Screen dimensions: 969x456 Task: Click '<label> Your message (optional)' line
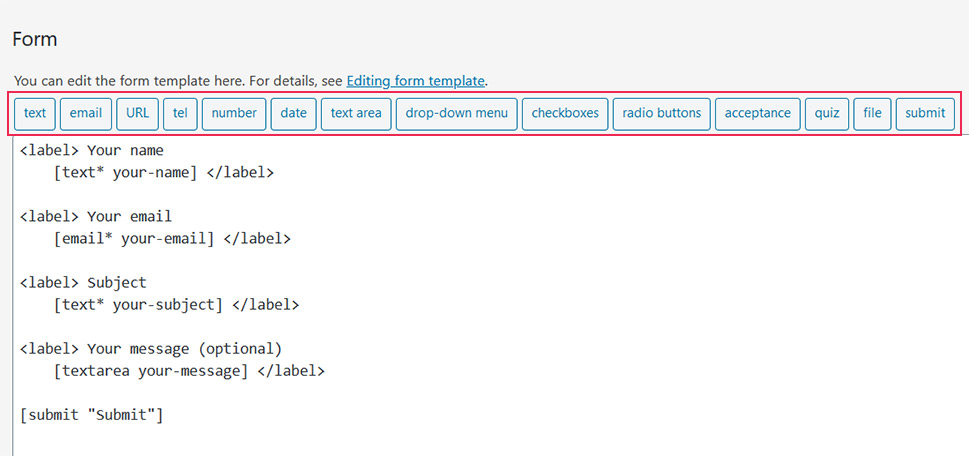[x=151, y=348]
